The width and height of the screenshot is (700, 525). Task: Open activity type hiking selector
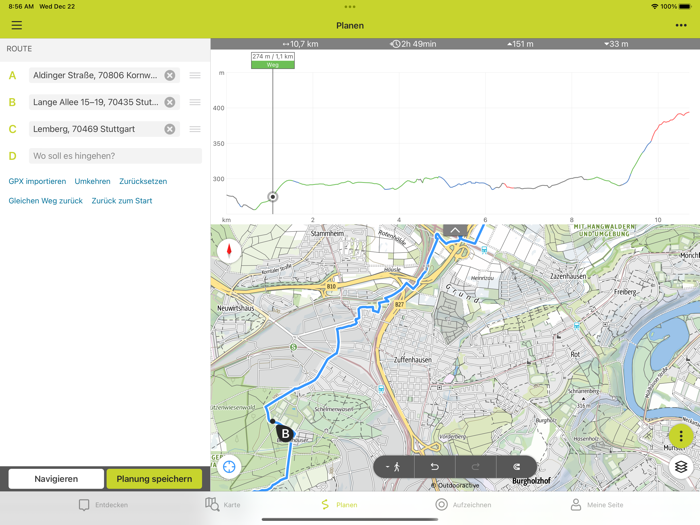(x=393, y=467)
